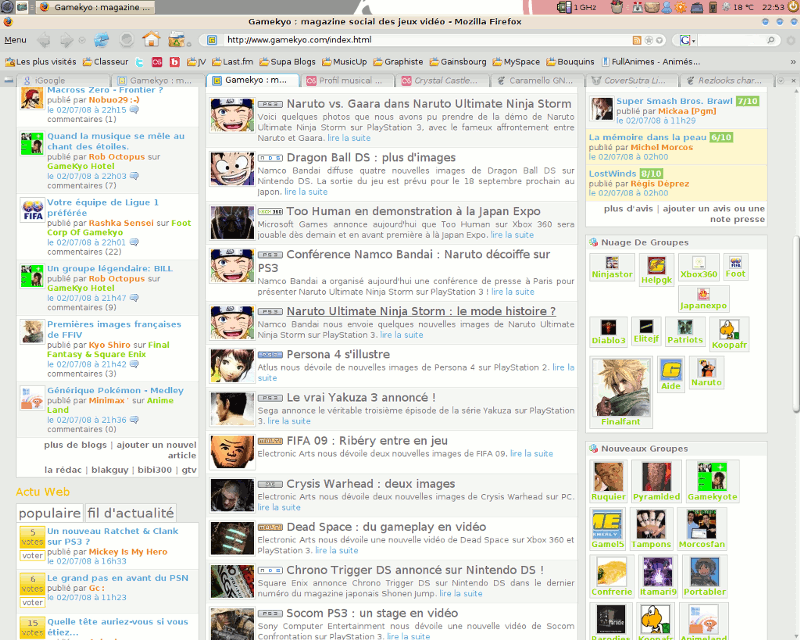Select the 'populaire' tab under Actu Web
This screenshot has width=800, height=640.
coord(50,513)
